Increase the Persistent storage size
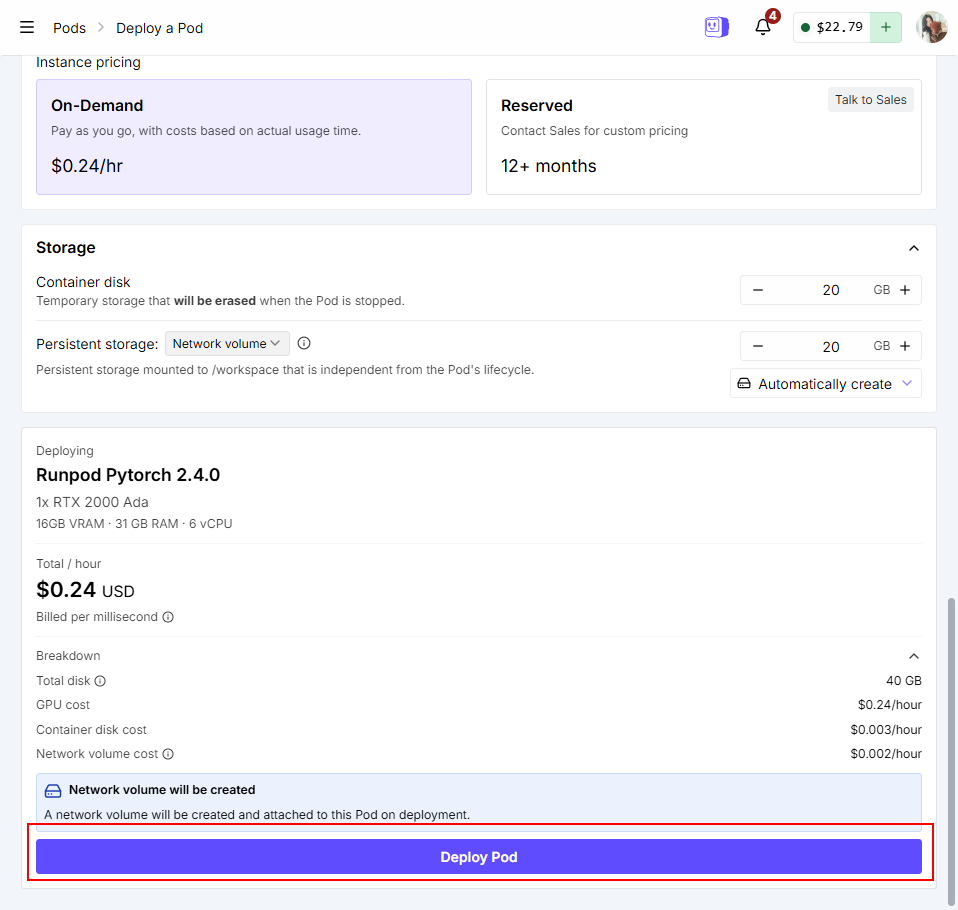The width and height of the screenshot is (958, 910). (x=905, y=346)
